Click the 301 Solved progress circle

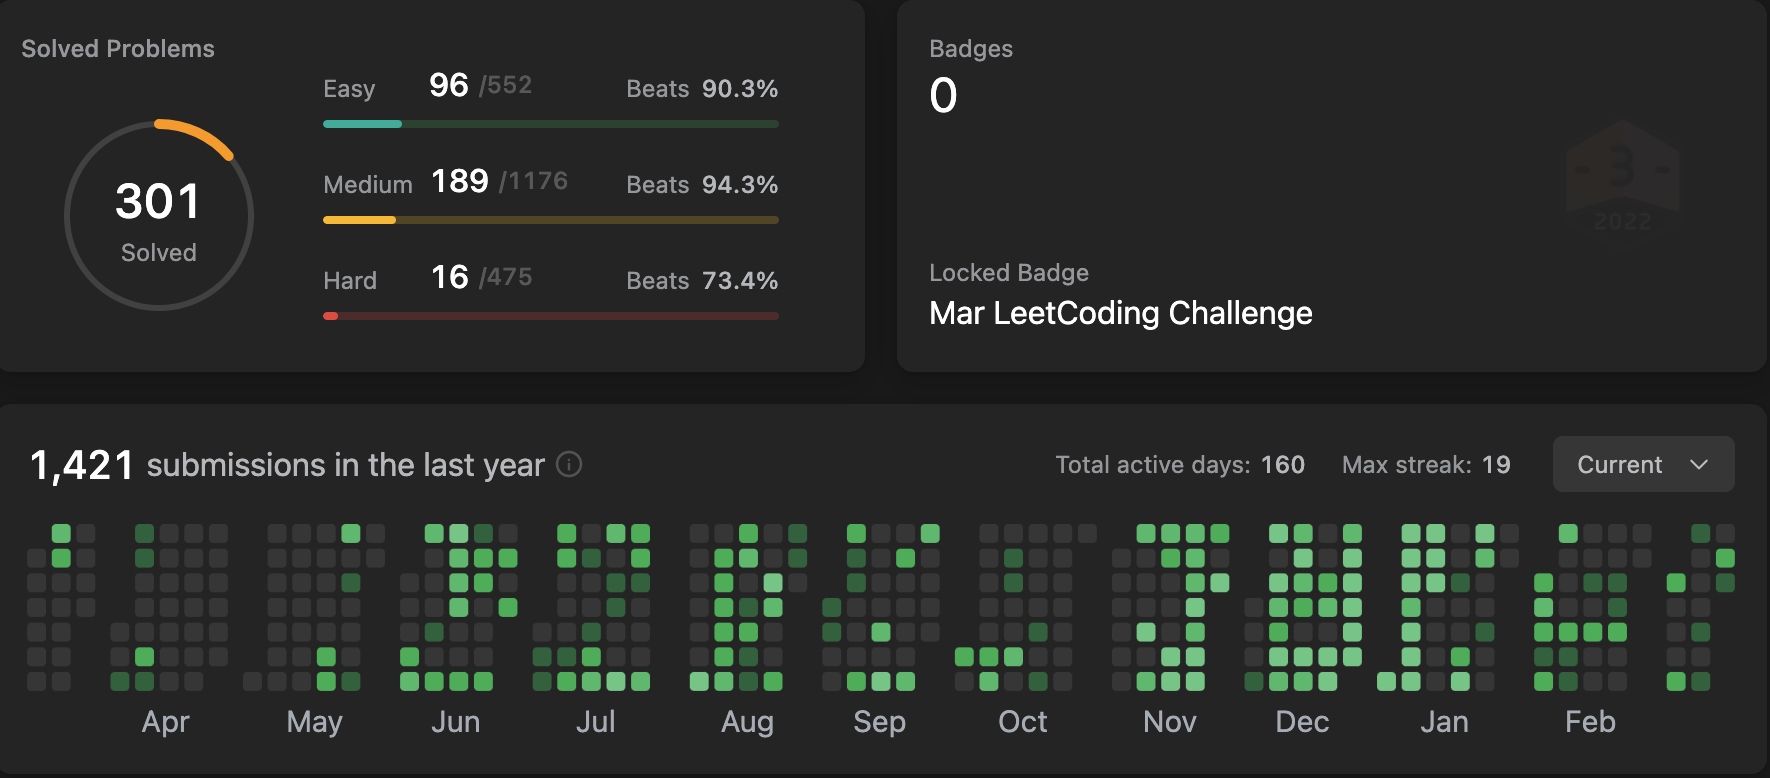coord(159,216)
